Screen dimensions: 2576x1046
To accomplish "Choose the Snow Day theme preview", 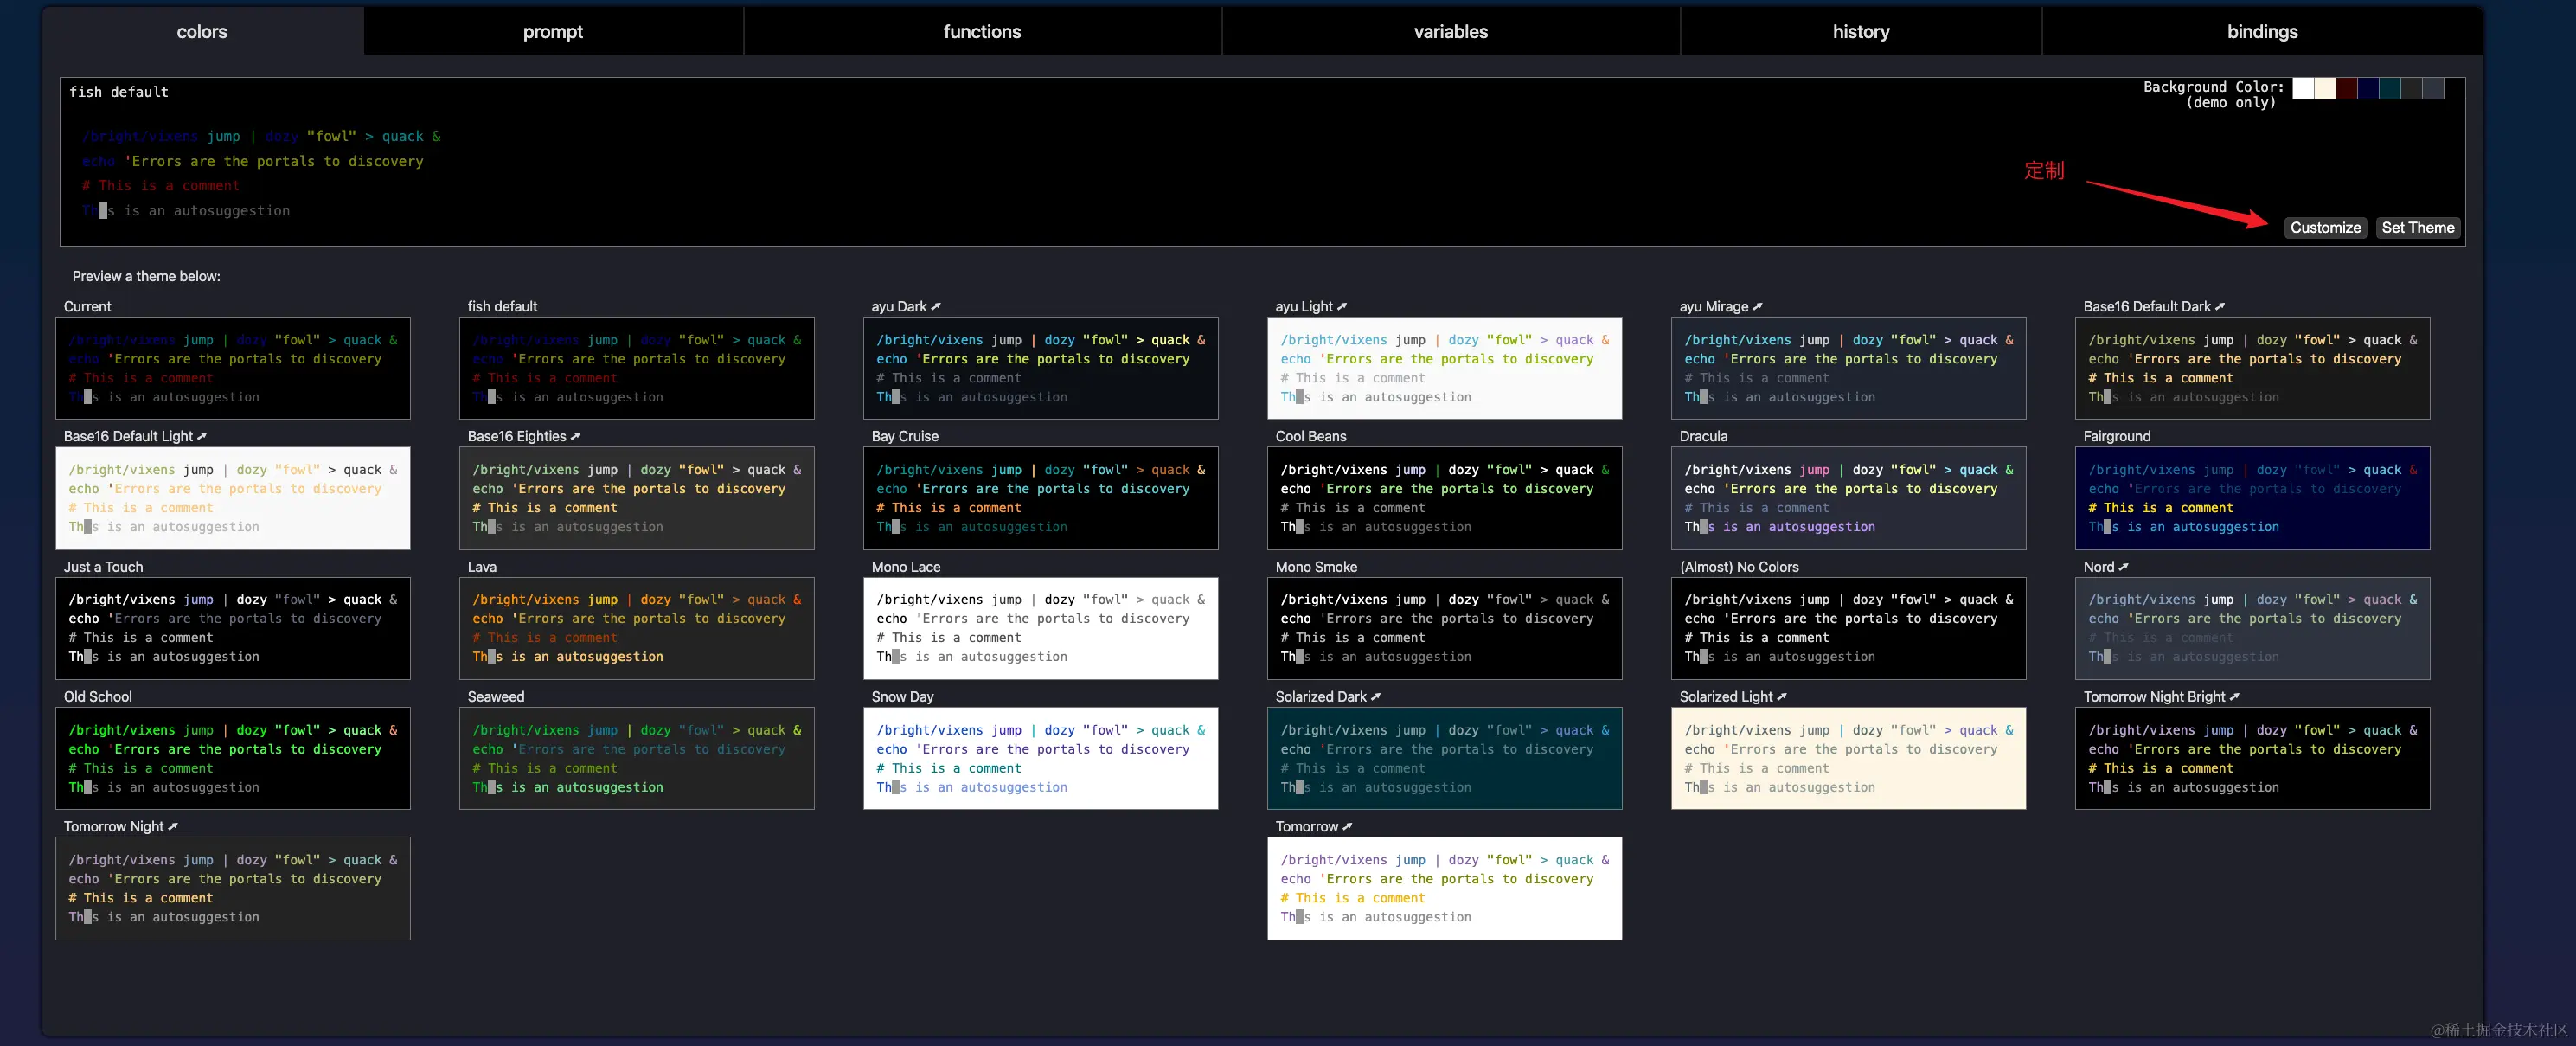I will click(1041, 758).
